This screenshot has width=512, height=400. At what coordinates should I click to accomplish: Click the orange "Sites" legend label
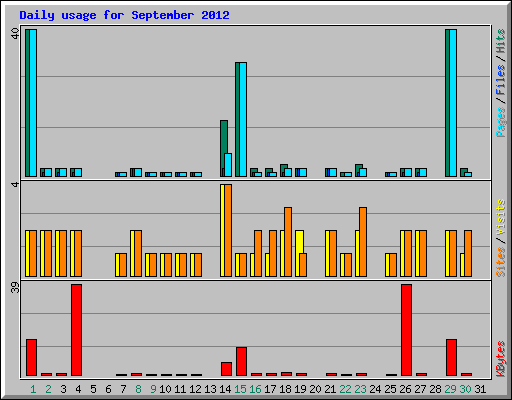point(501,262)
